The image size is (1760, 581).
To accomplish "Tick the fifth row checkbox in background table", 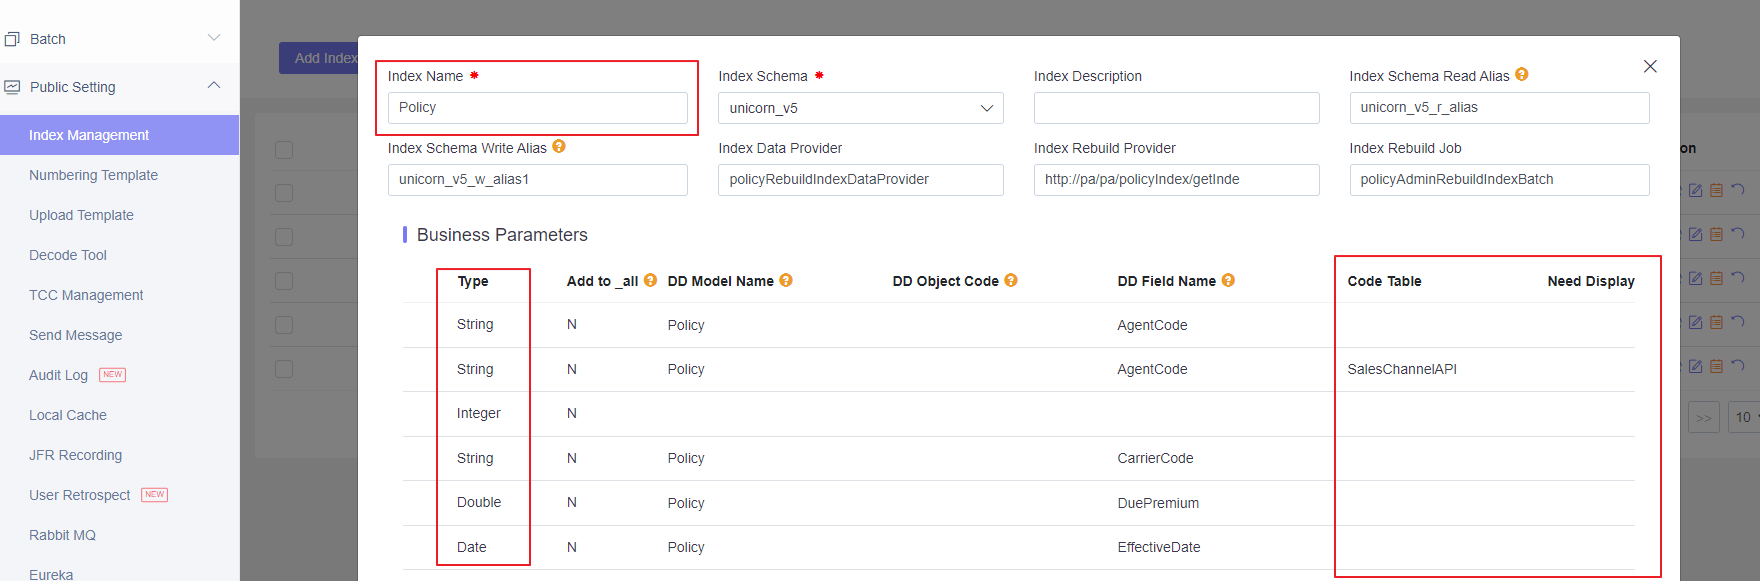I will [x=284, y=368].
